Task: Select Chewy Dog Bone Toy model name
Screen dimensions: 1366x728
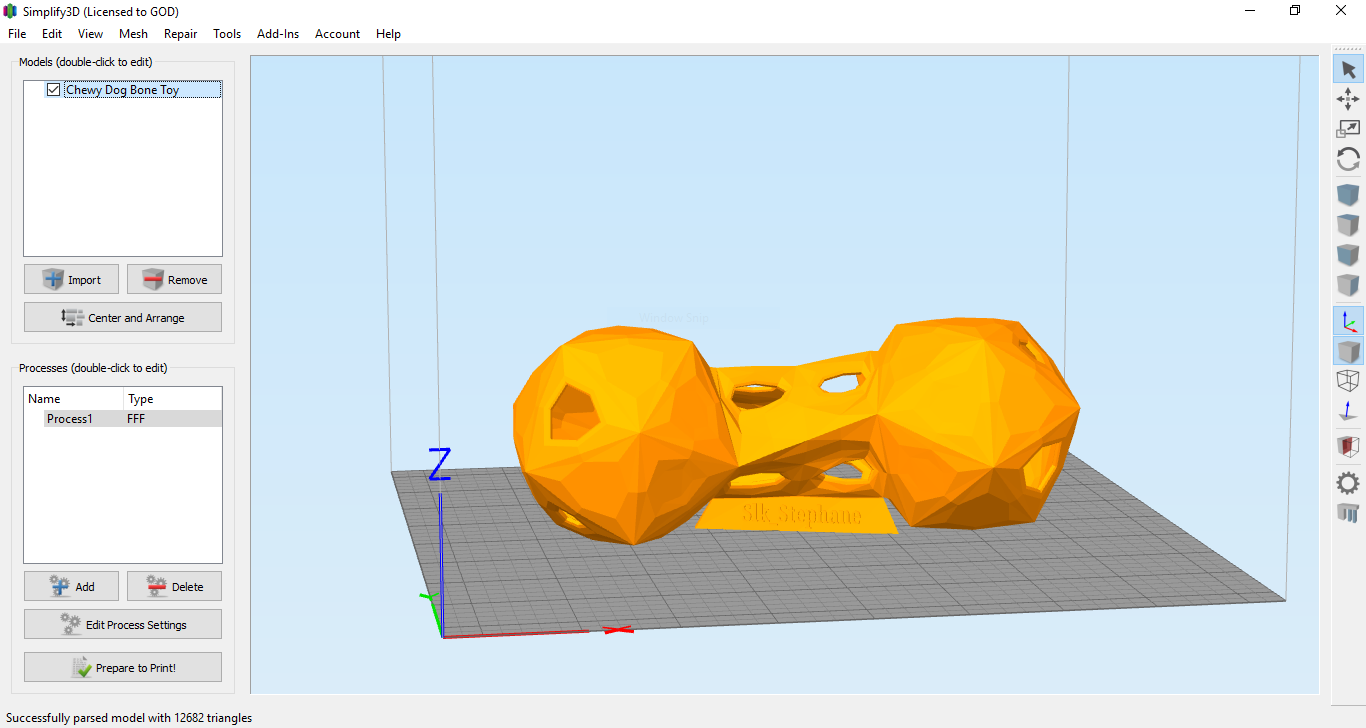Action: [123, 90]
